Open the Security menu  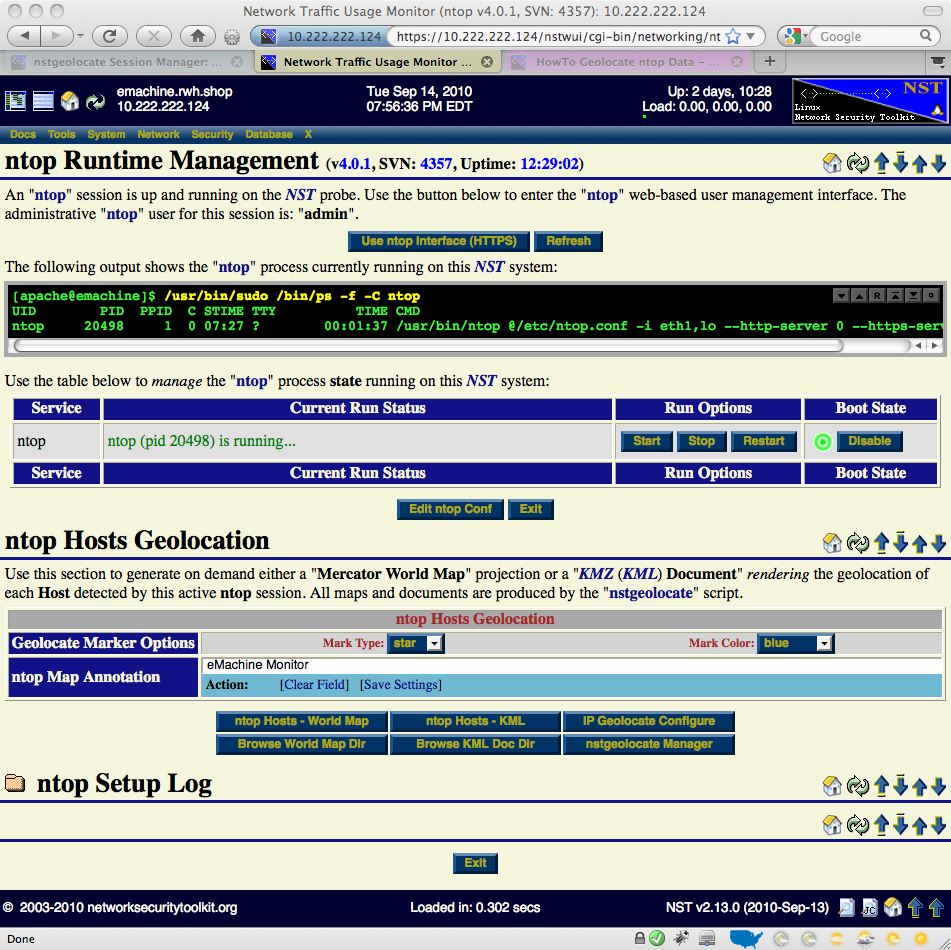coord(212,135)
